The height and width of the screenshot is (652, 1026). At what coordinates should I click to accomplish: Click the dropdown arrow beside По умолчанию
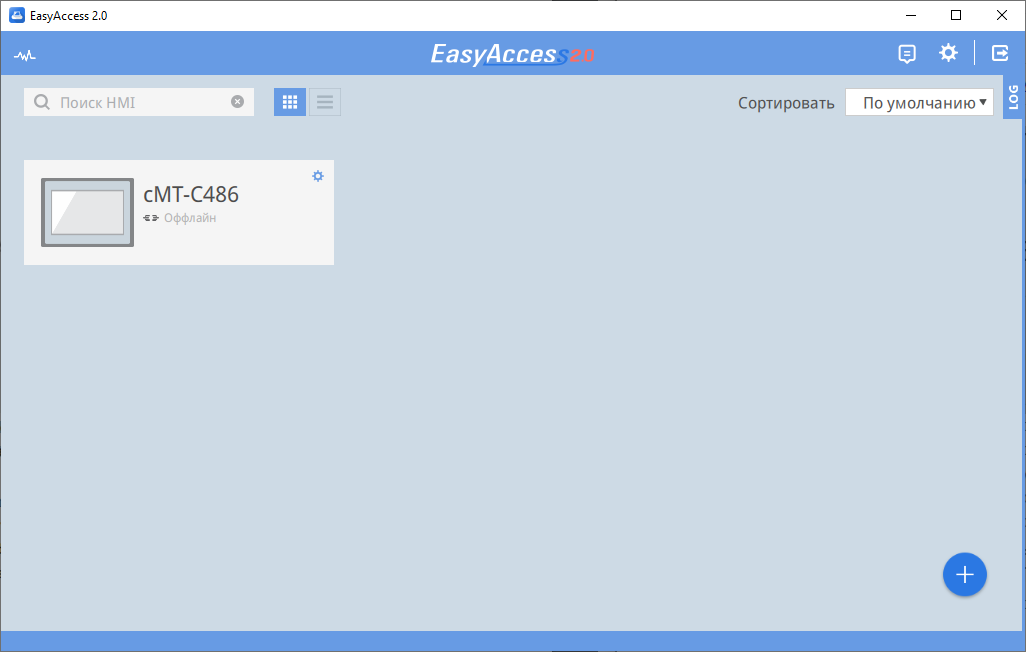tap(983, 102)
